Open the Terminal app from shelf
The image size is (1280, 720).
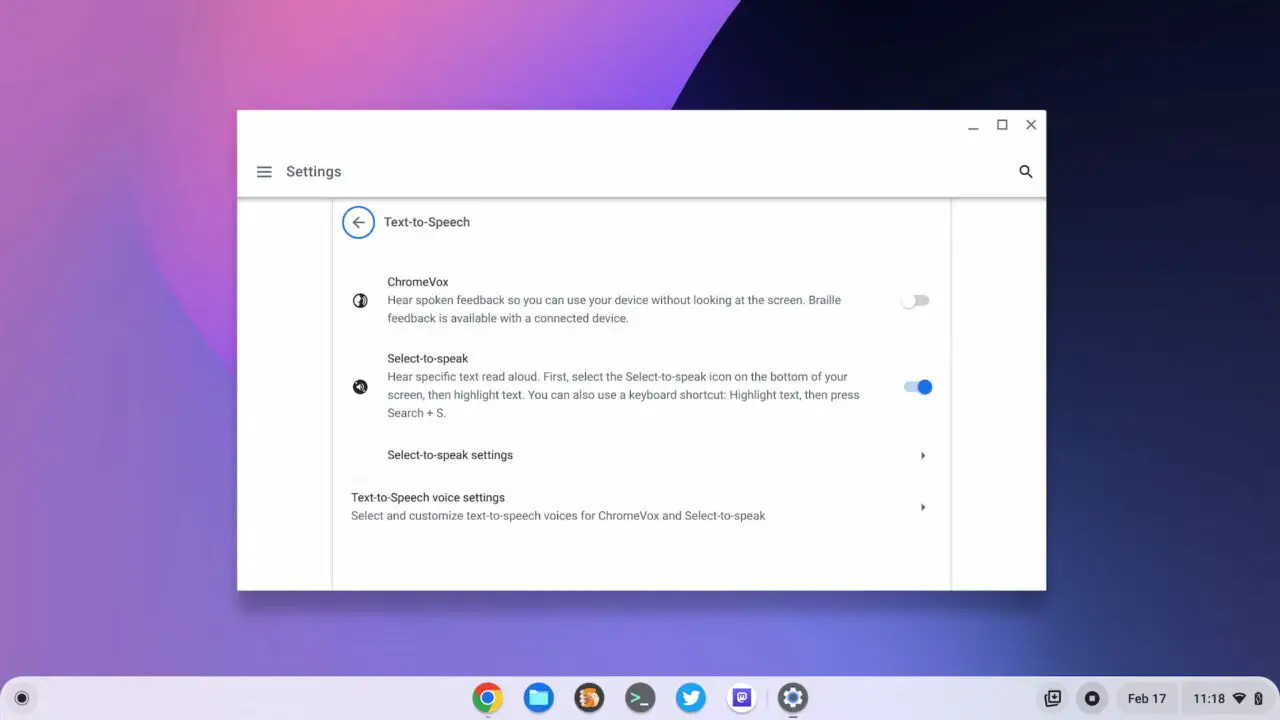coord(640,698)
